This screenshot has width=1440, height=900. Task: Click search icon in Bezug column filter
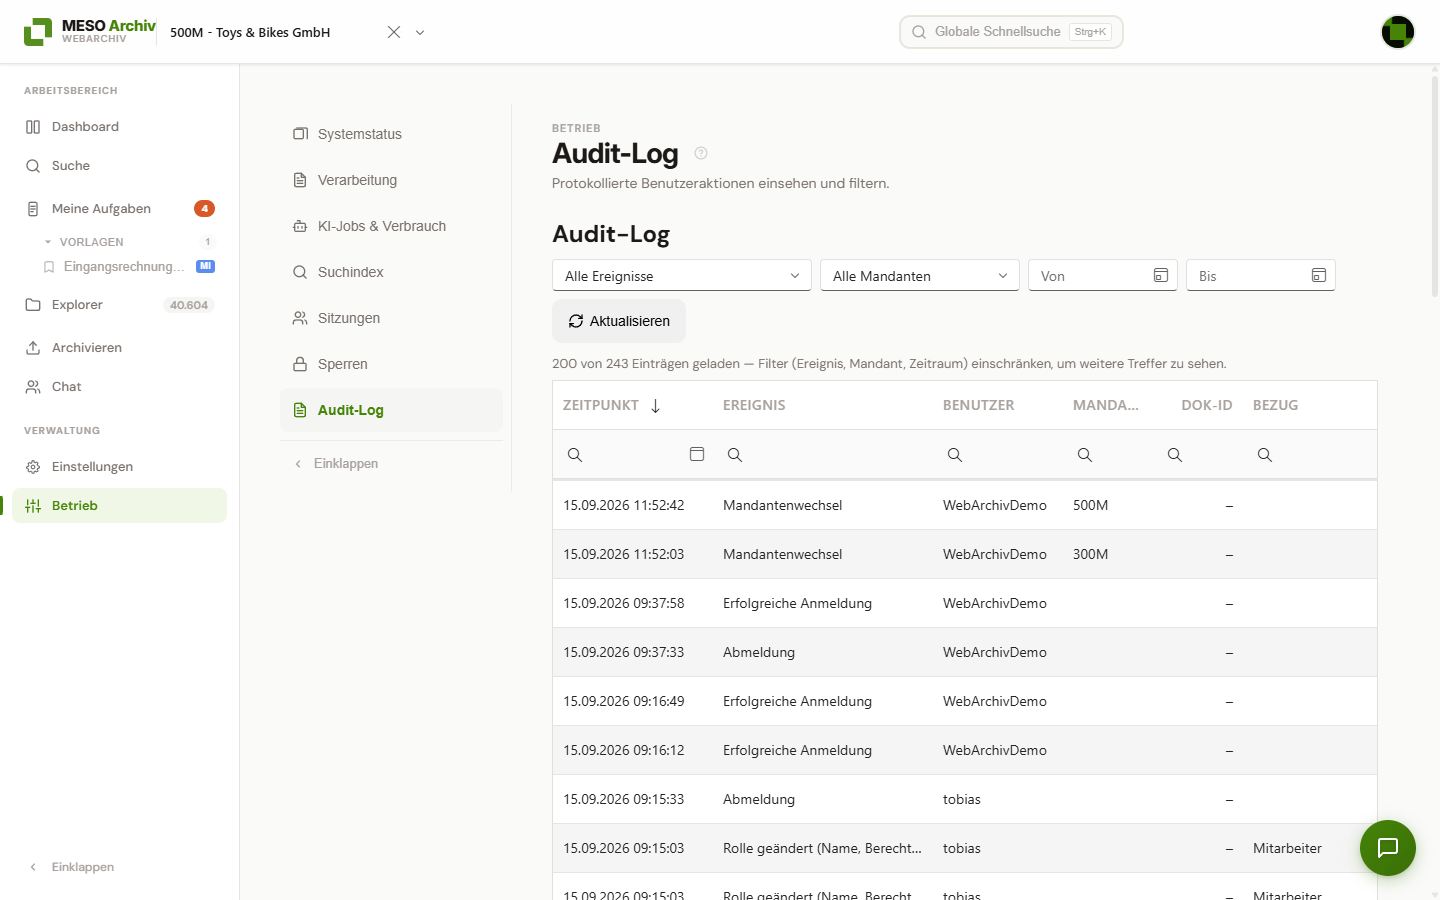pos(1265,455)
